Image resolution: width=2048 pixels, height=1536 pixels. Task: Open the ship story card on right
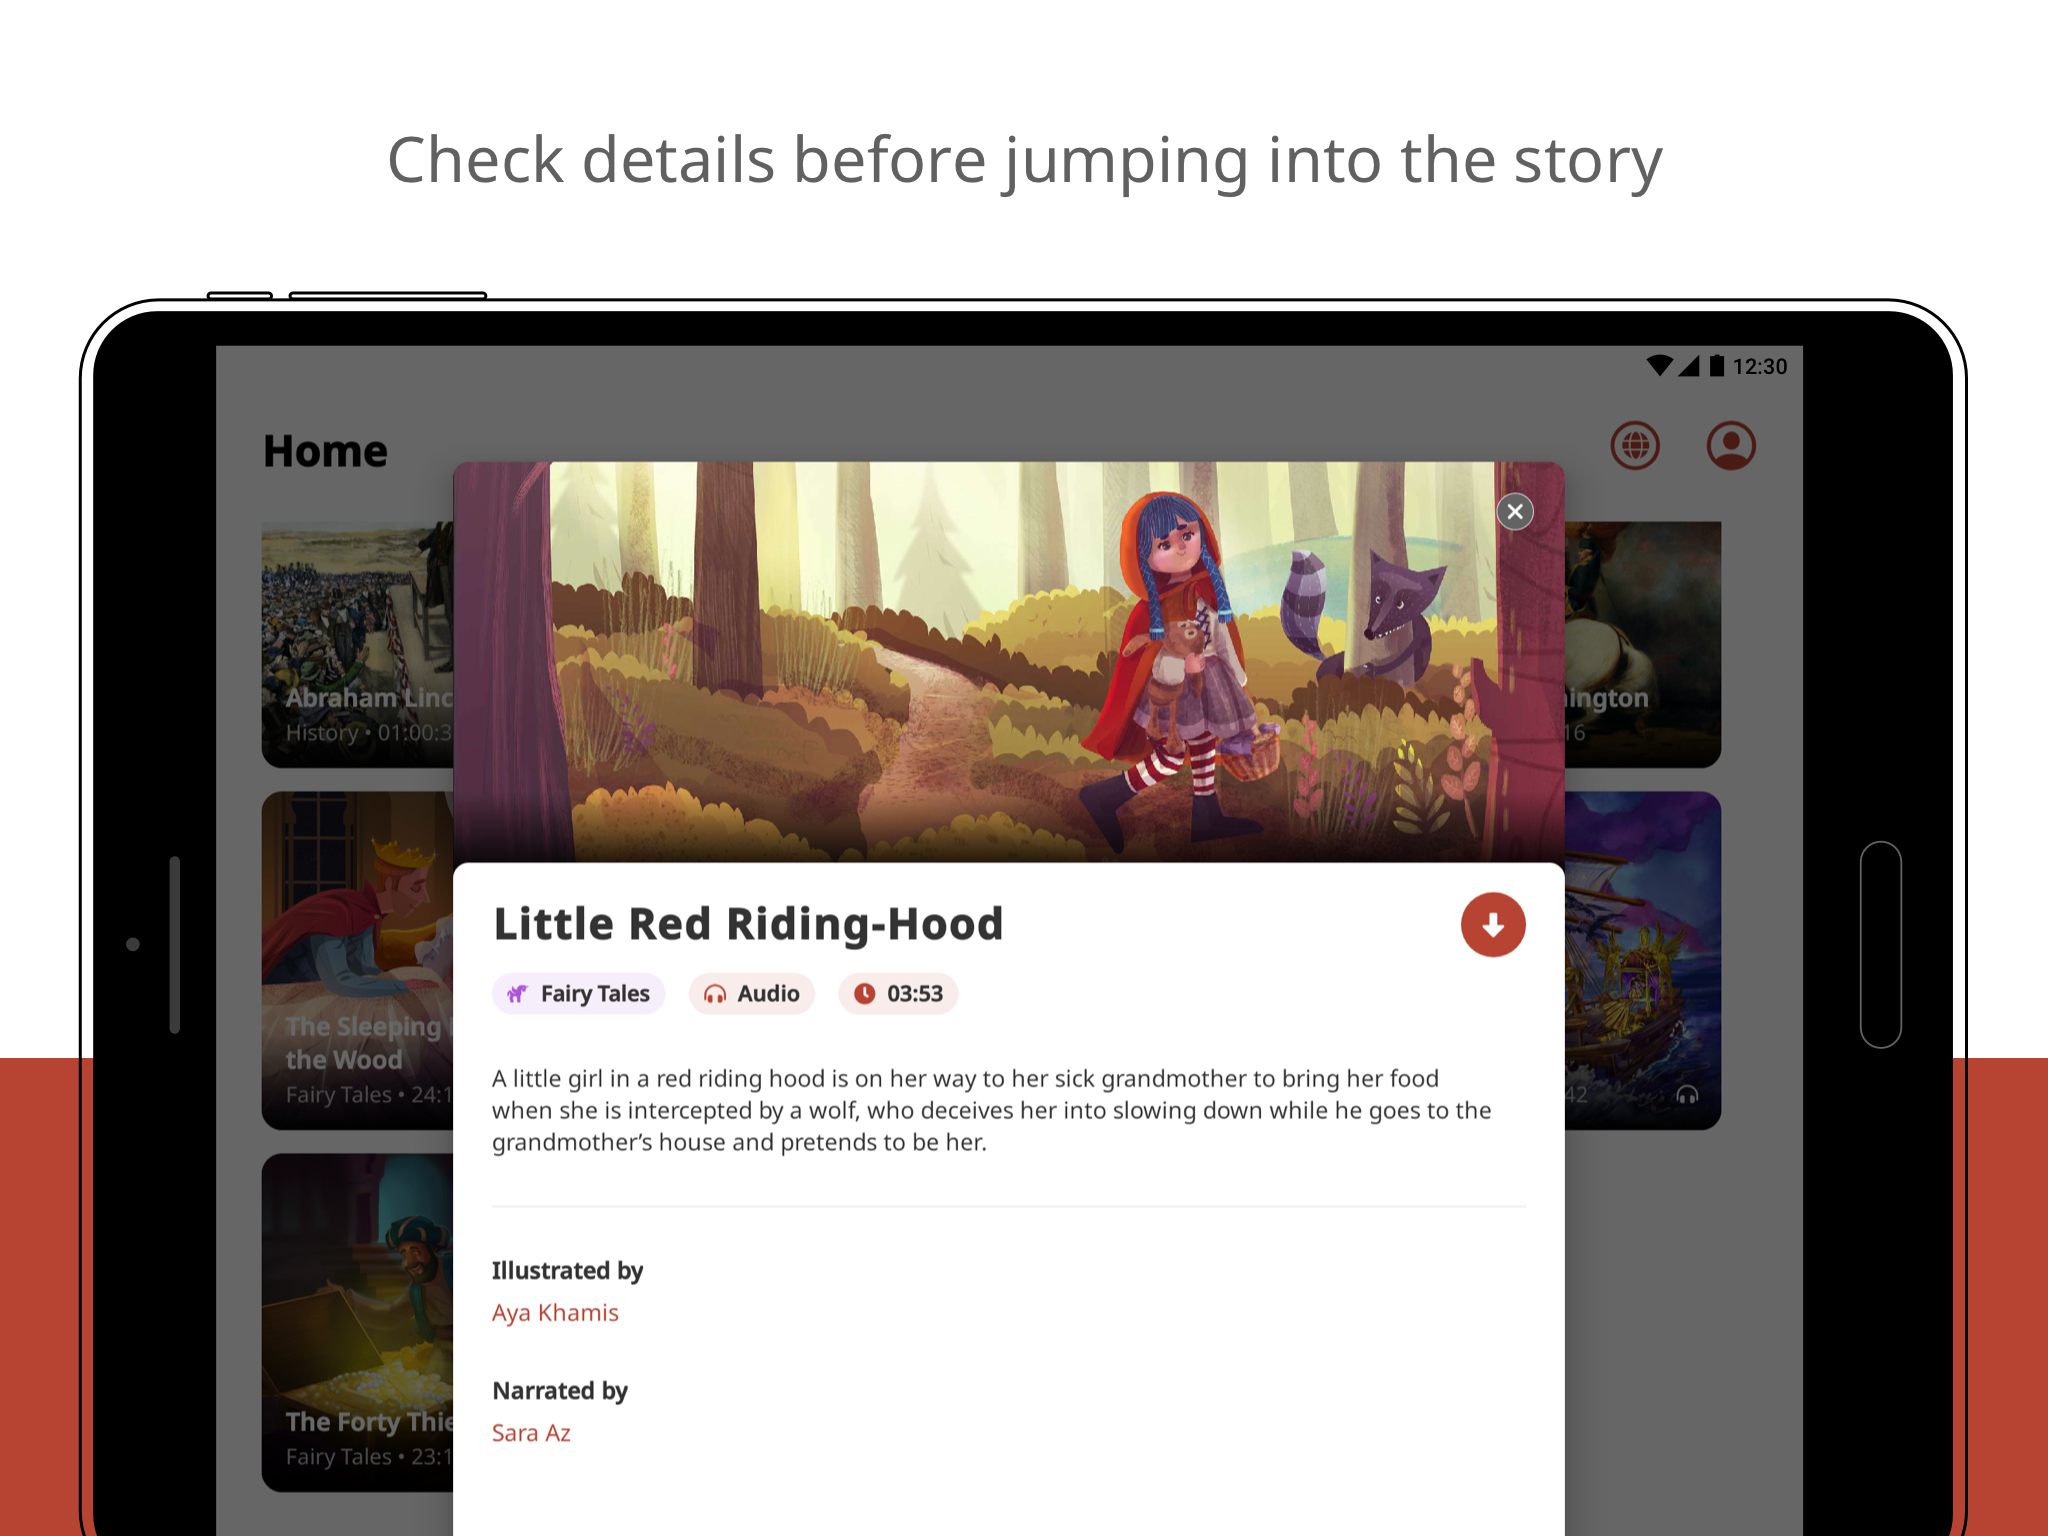(x=1642, y=961)
